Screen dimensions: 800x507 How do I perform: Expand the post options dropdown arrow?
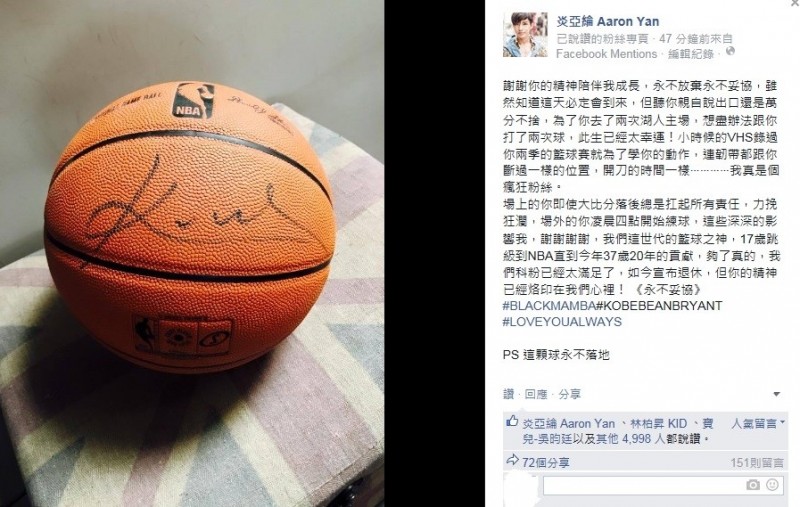[777, 394]
